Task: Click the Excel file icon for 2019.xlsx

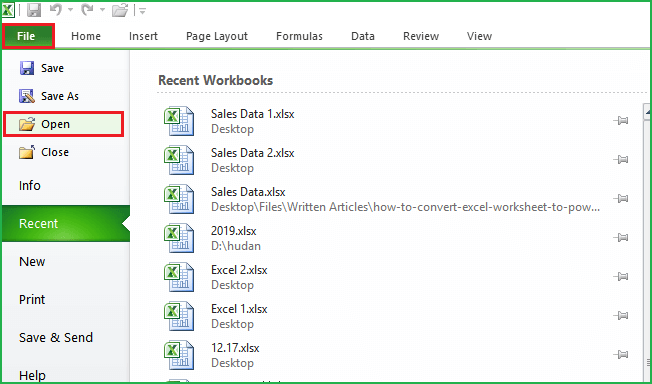Action: pos(179,238)
